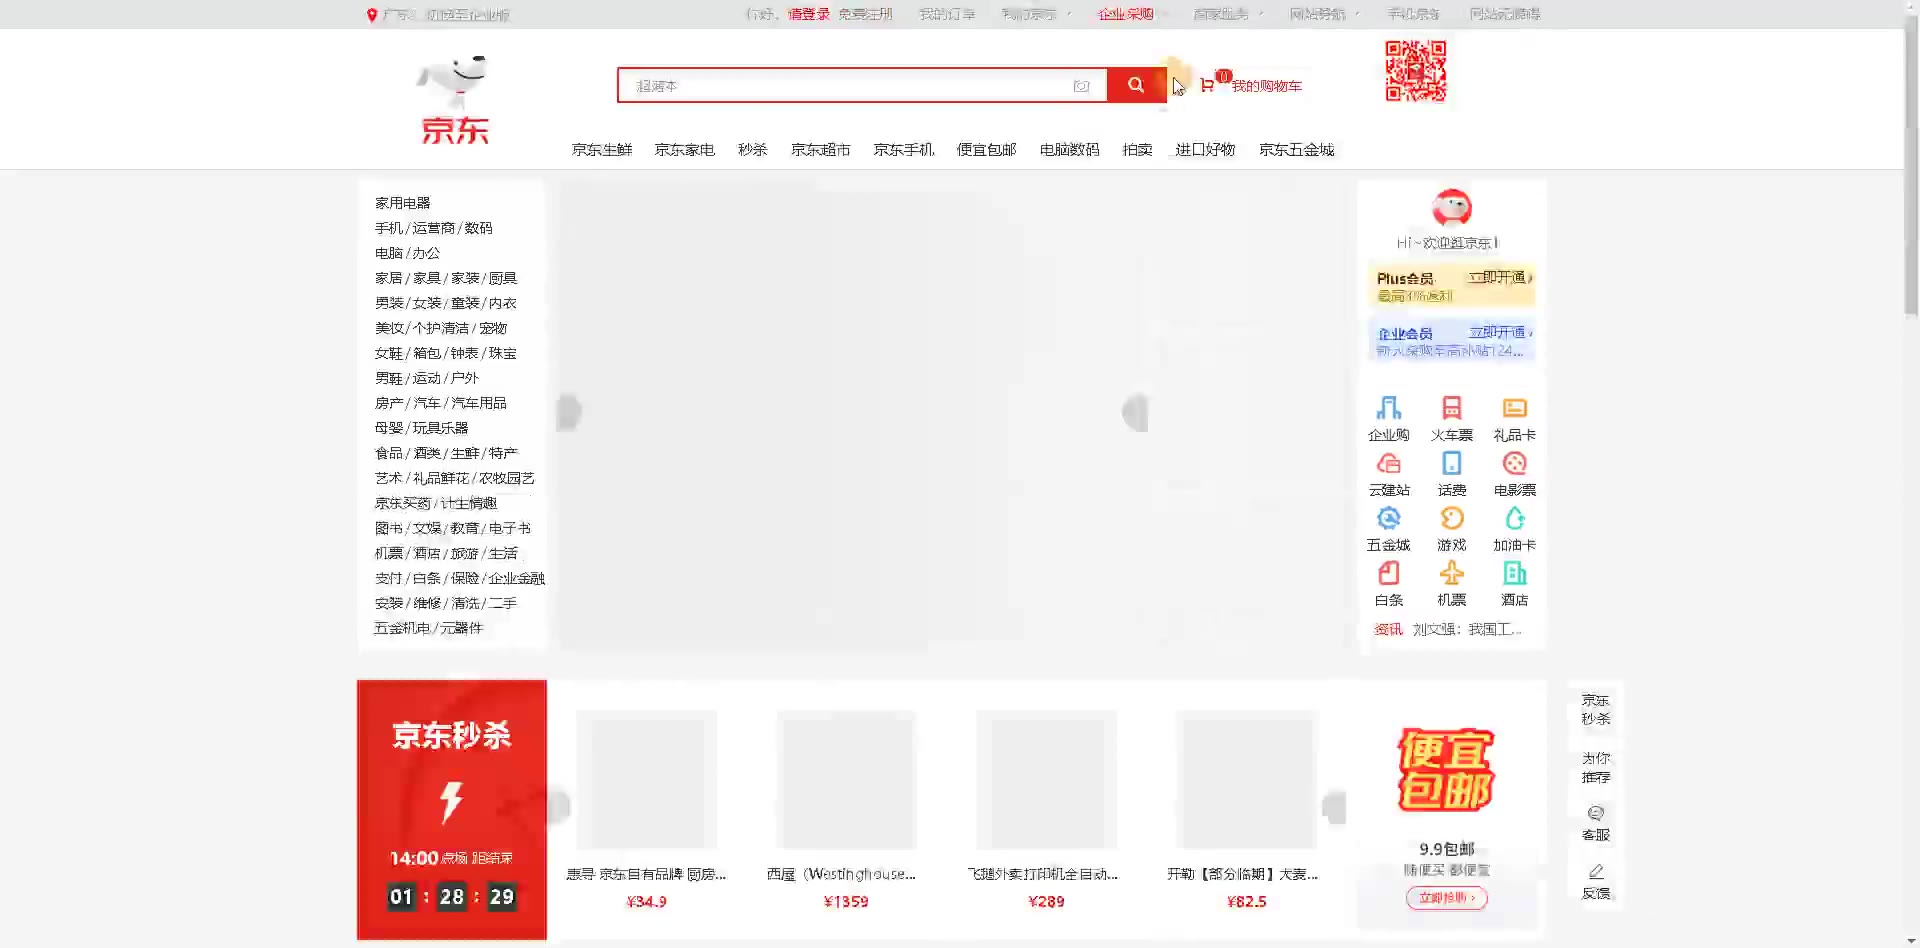Open 秒杀 navigation tab

(x=753, y=150)
